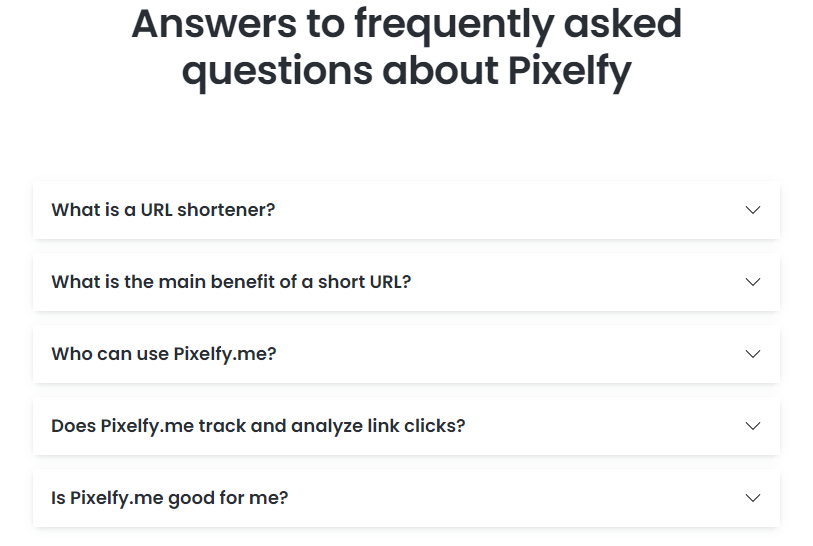
Task: Click chevron icon next to 'Who can use Pixelfy.me?'
Action: coord(753,354)
